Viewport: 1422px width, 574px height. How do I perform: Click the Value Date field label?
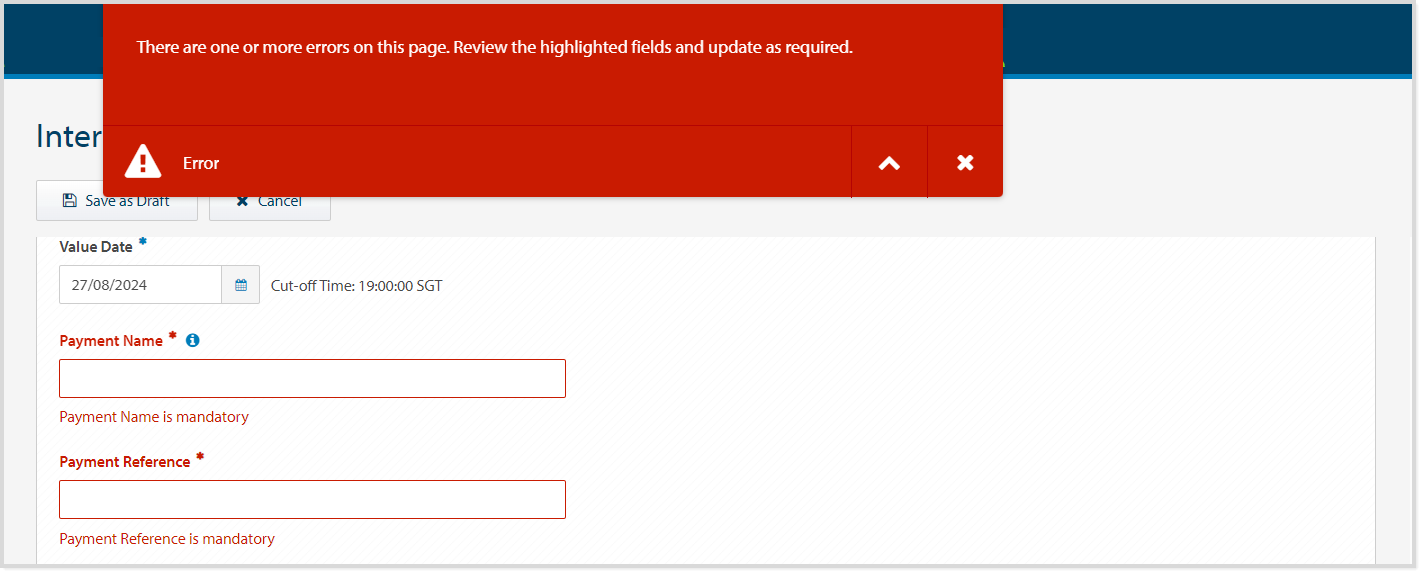[x=96, y=247]
